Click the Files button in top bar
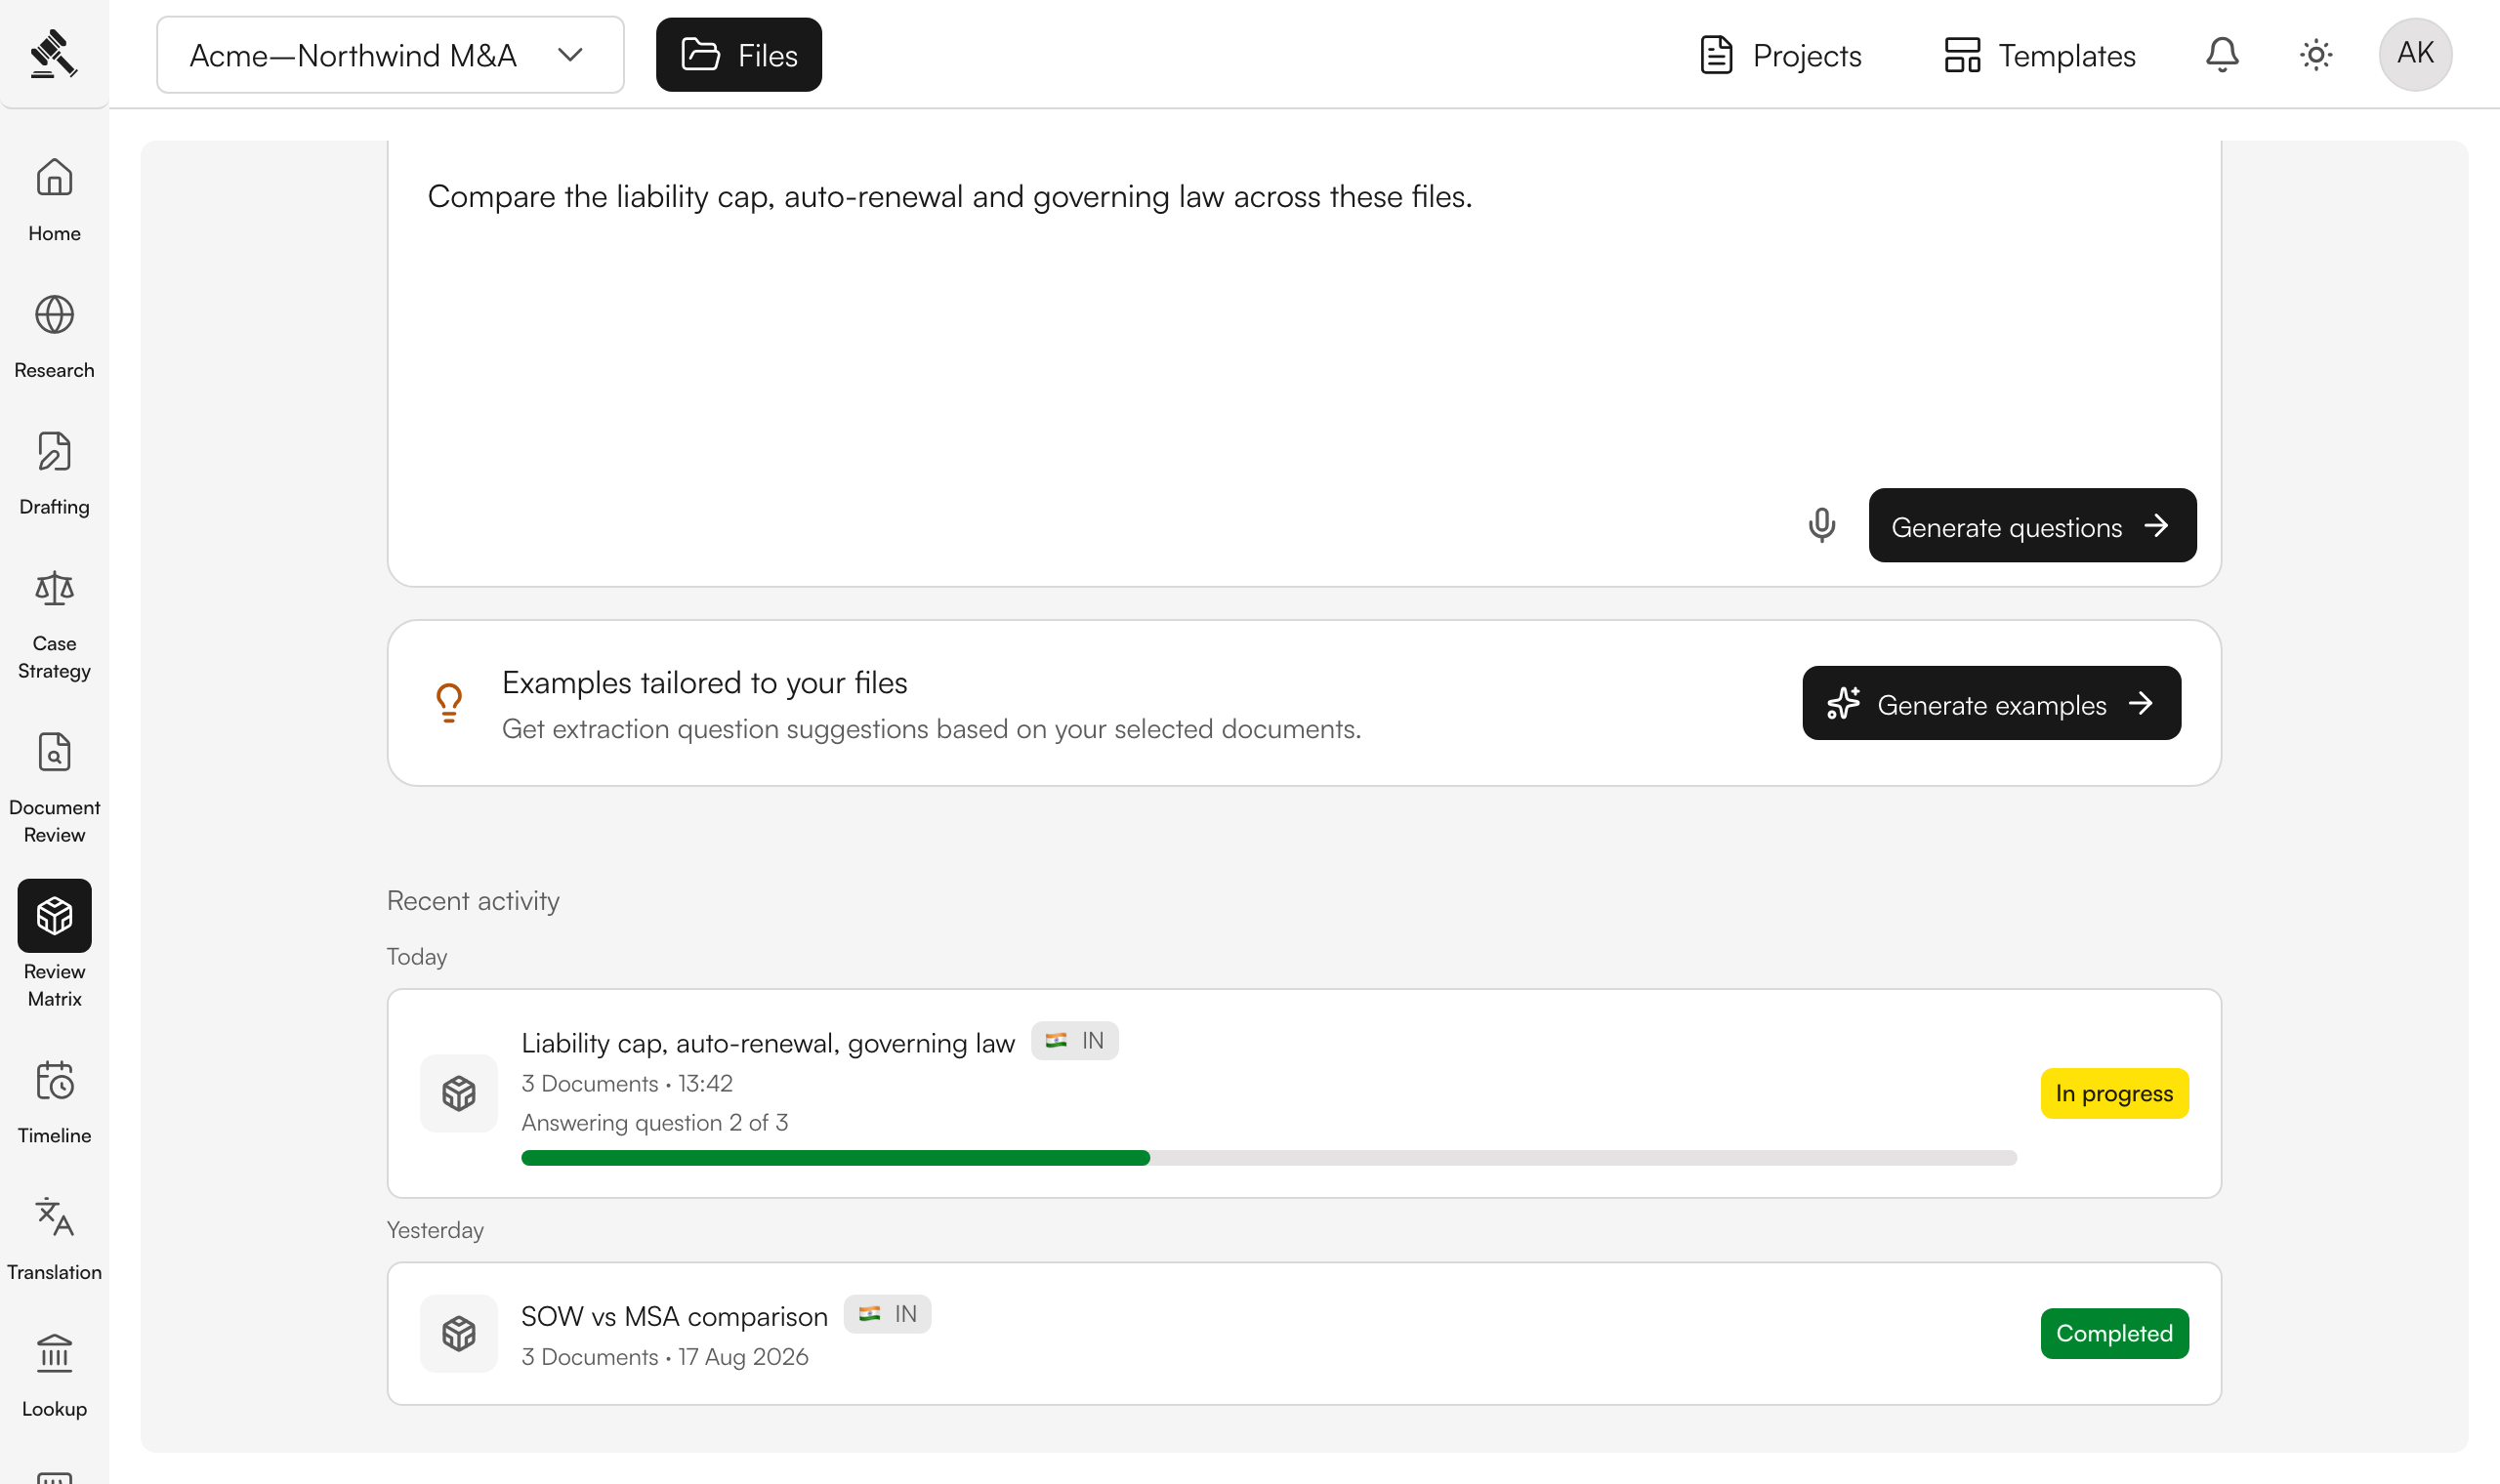Screen dimensions: 2500x1484 [x=739, y=55]
